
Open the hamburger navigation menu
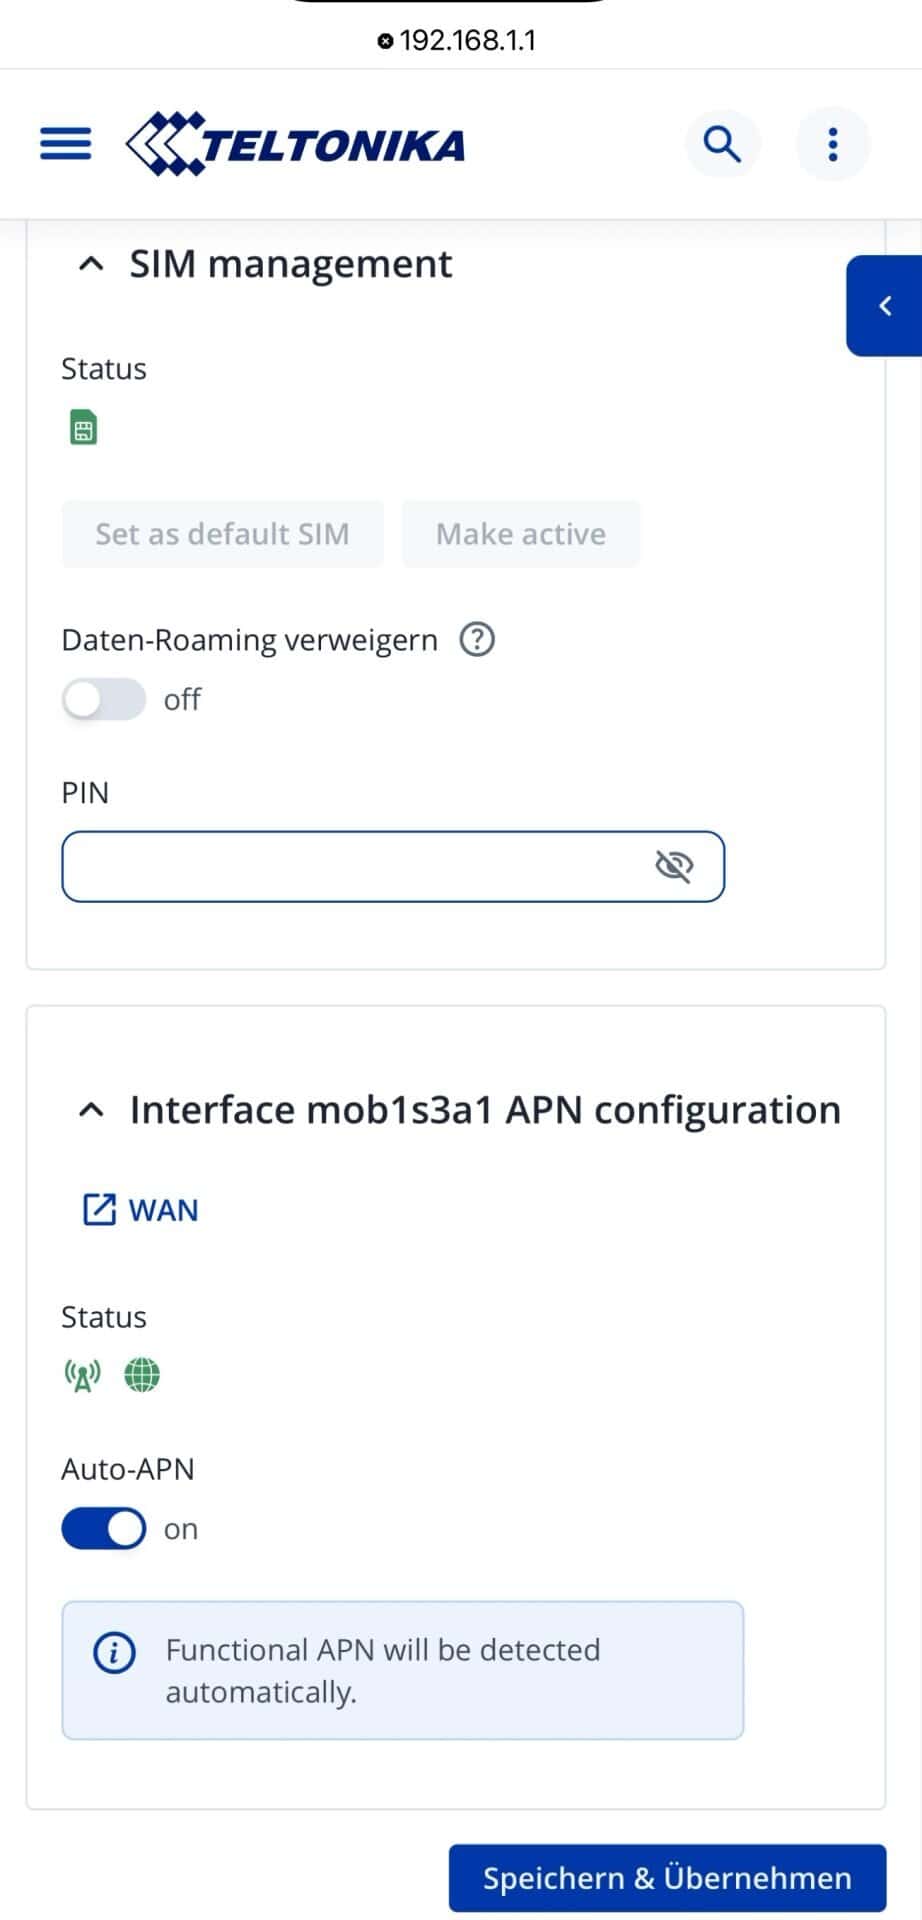64,143
